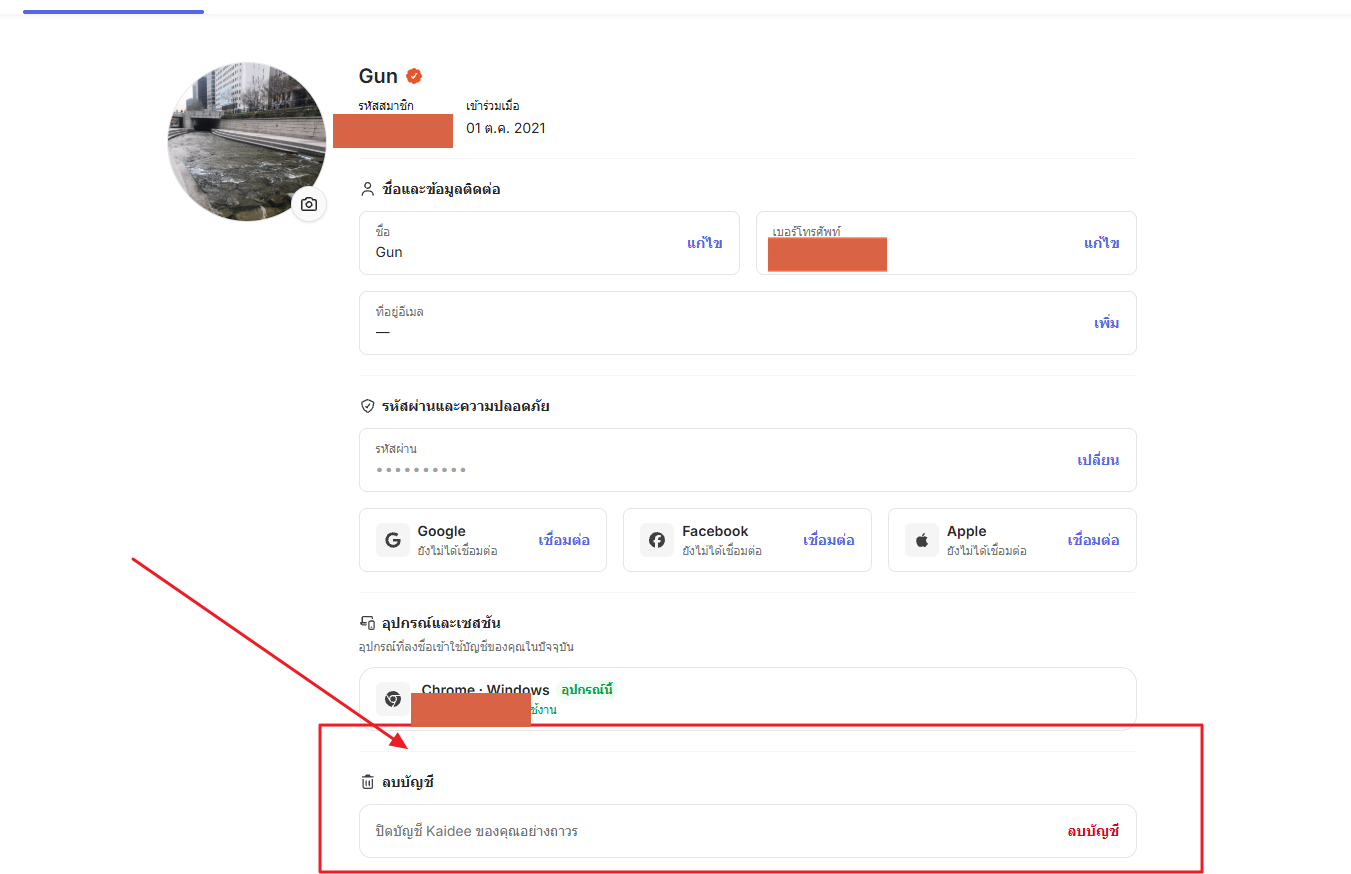Click the orange verified badge beside Gun
The image size is (1351, 874).
[414, 76]
